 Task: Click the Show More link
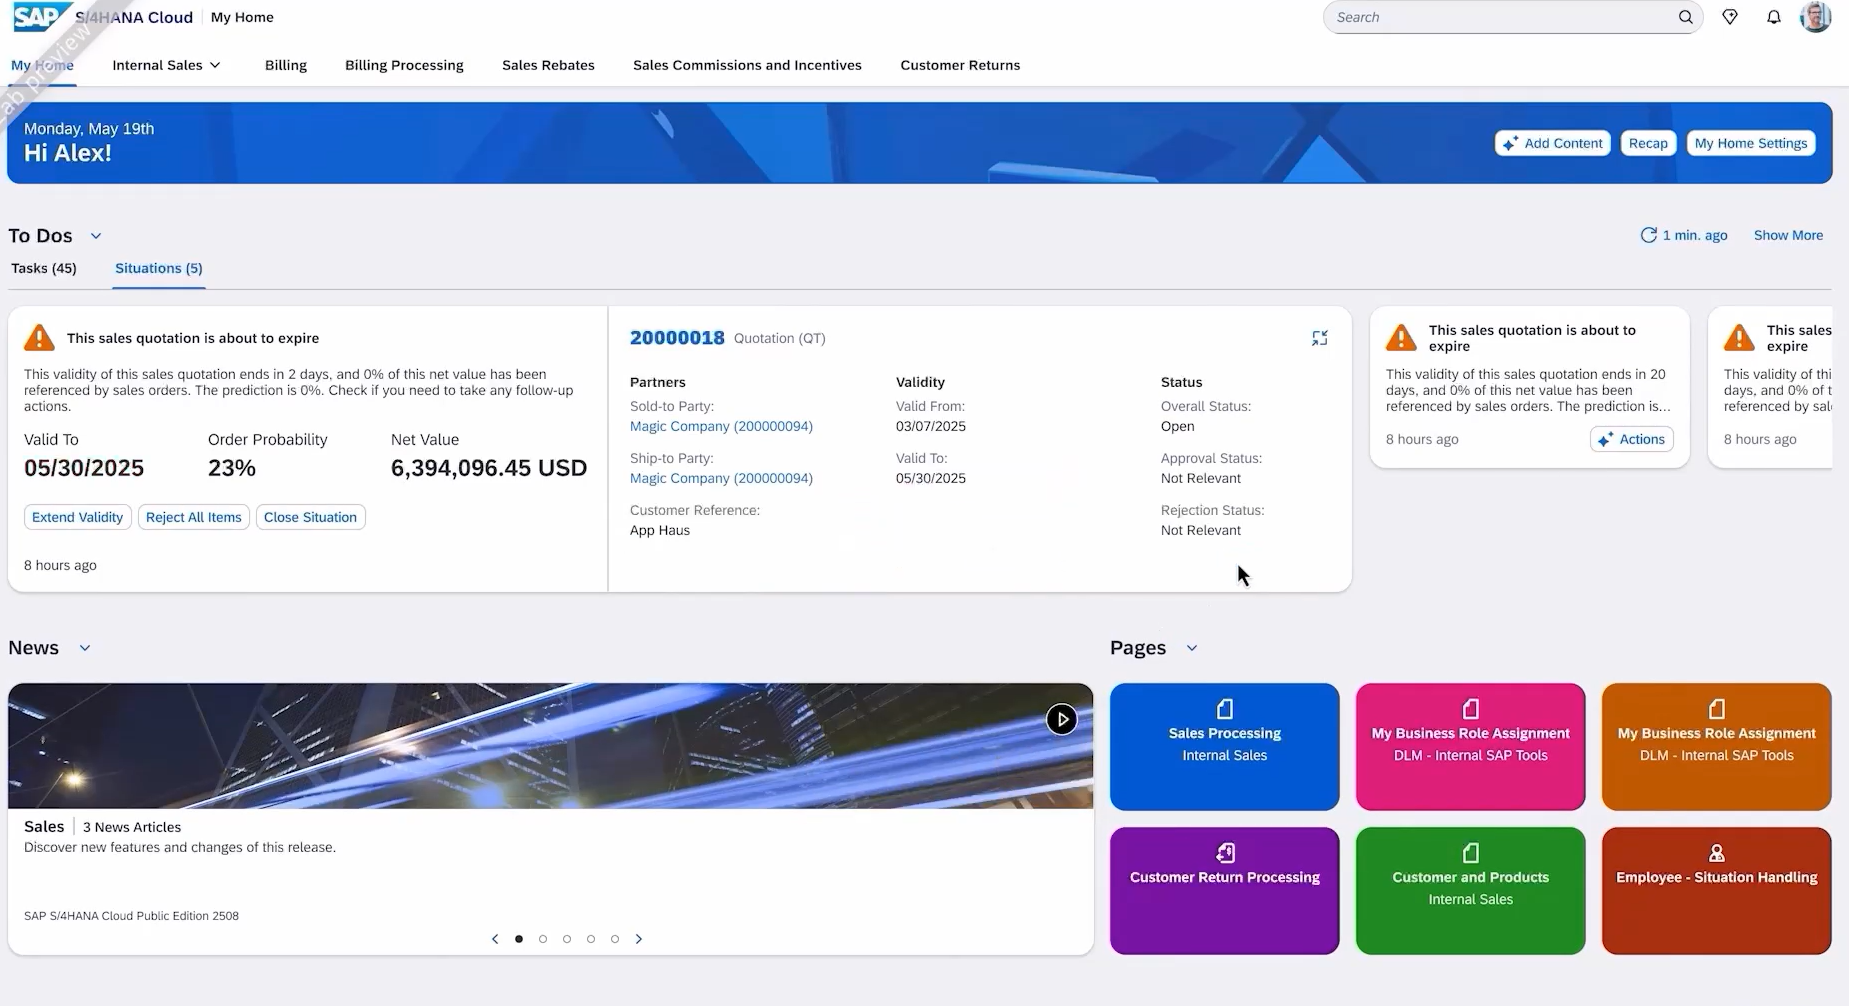1788,235
